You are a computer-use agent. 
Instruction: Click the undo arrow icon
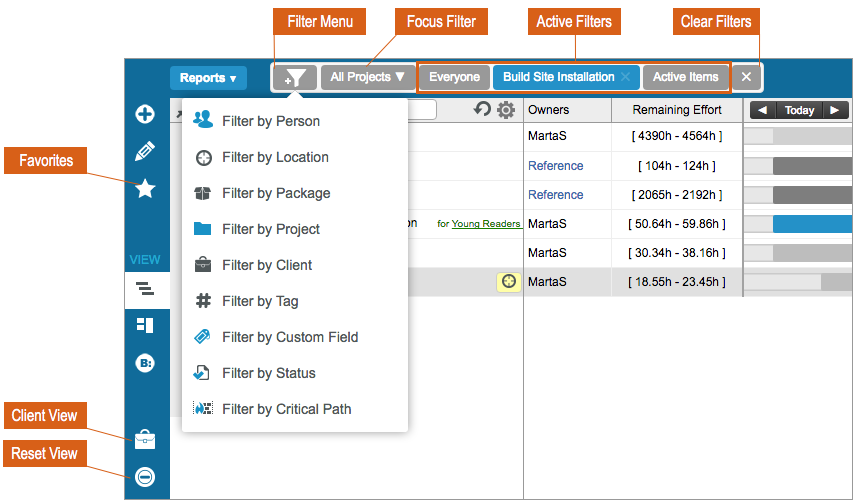pos(483,110)
